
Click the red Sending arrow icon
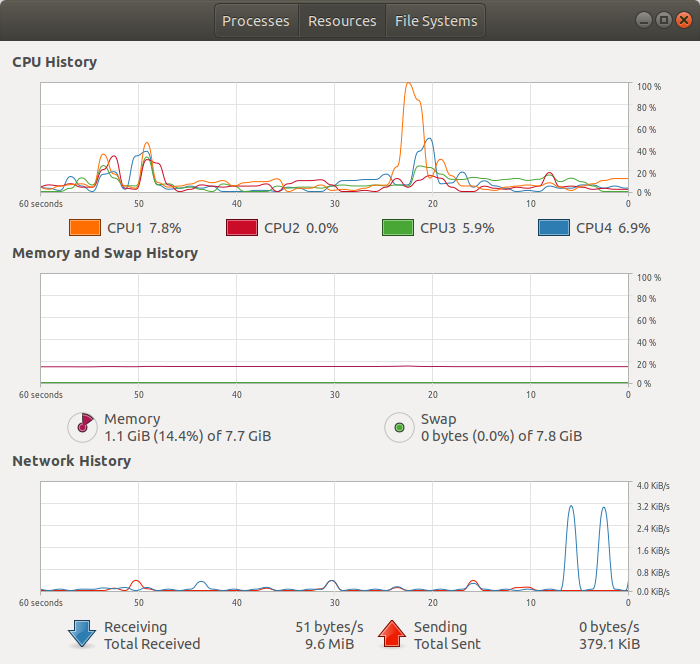392,634
